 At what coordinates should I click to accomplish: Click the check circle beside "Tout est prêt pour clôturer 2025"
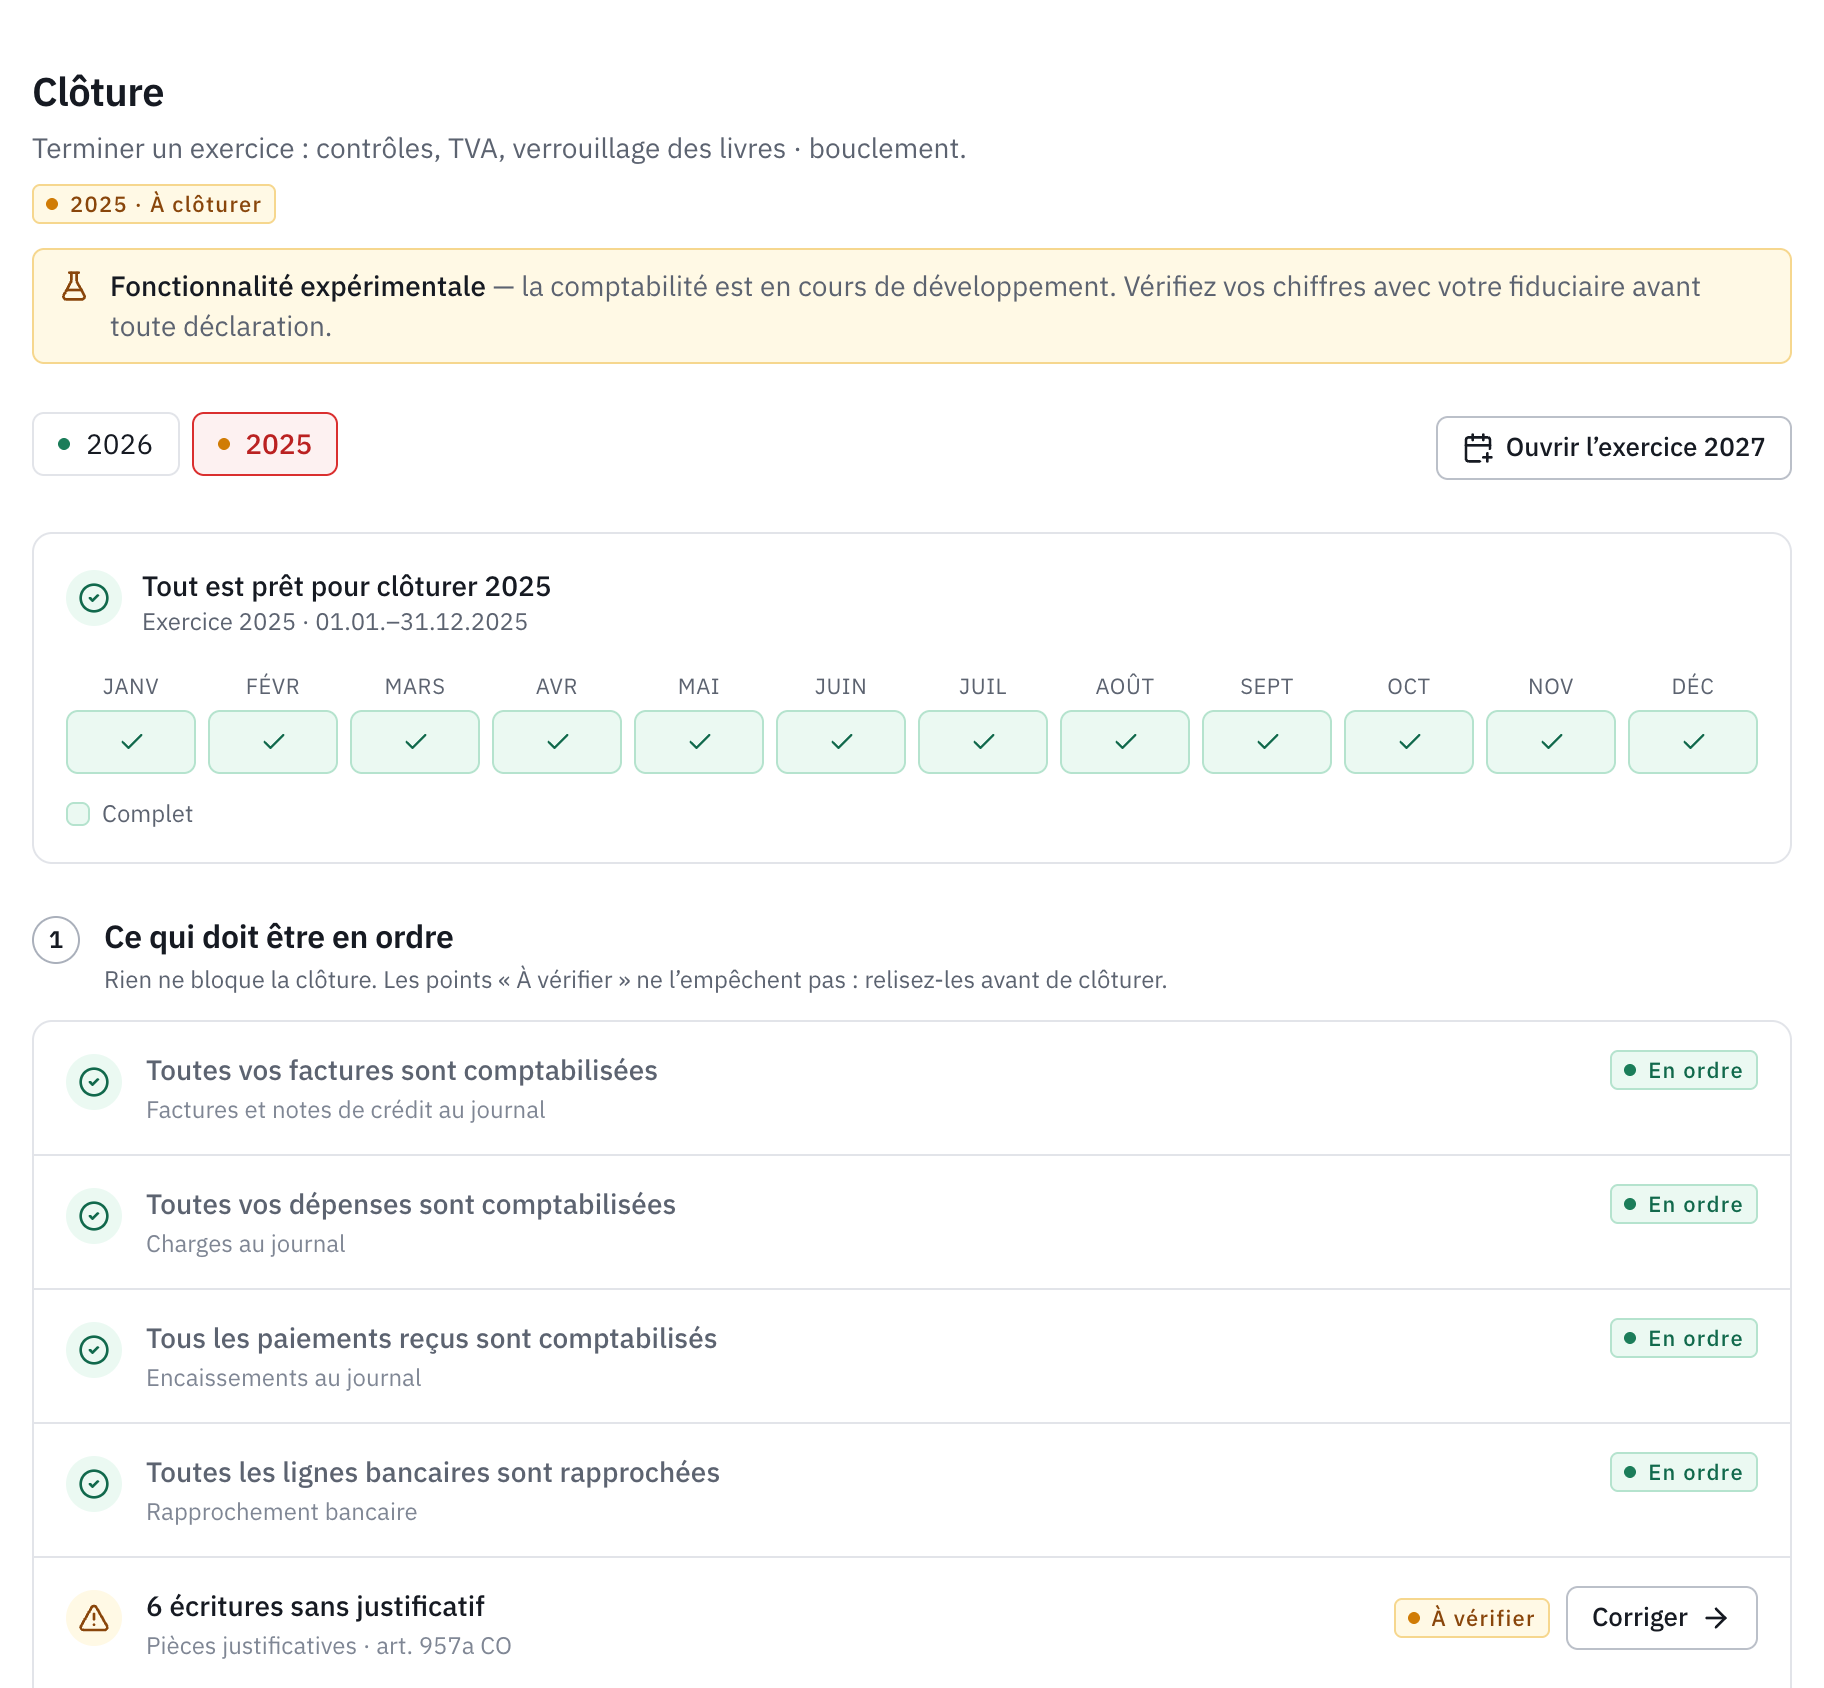(x=94, y=598)
